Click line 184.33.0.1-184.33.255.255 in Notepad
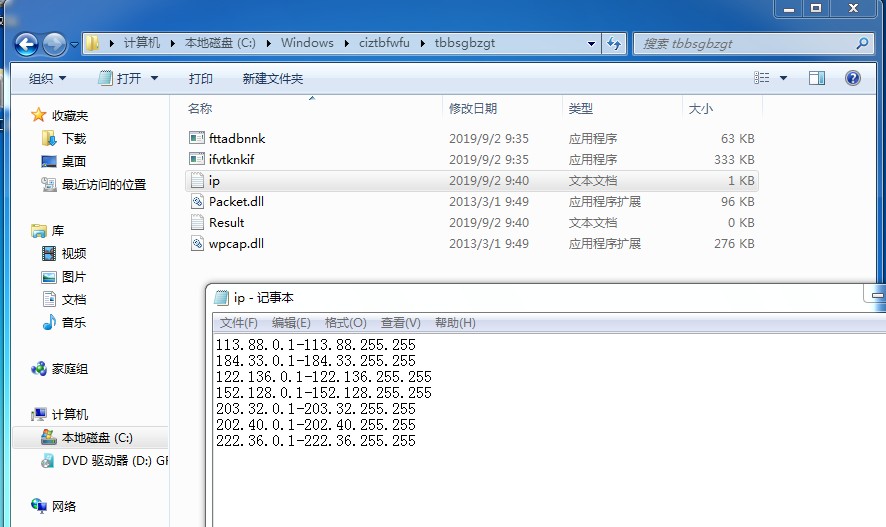Image resolution: width=886 pixels, height=527 pixels. click(x=315, y=360)
